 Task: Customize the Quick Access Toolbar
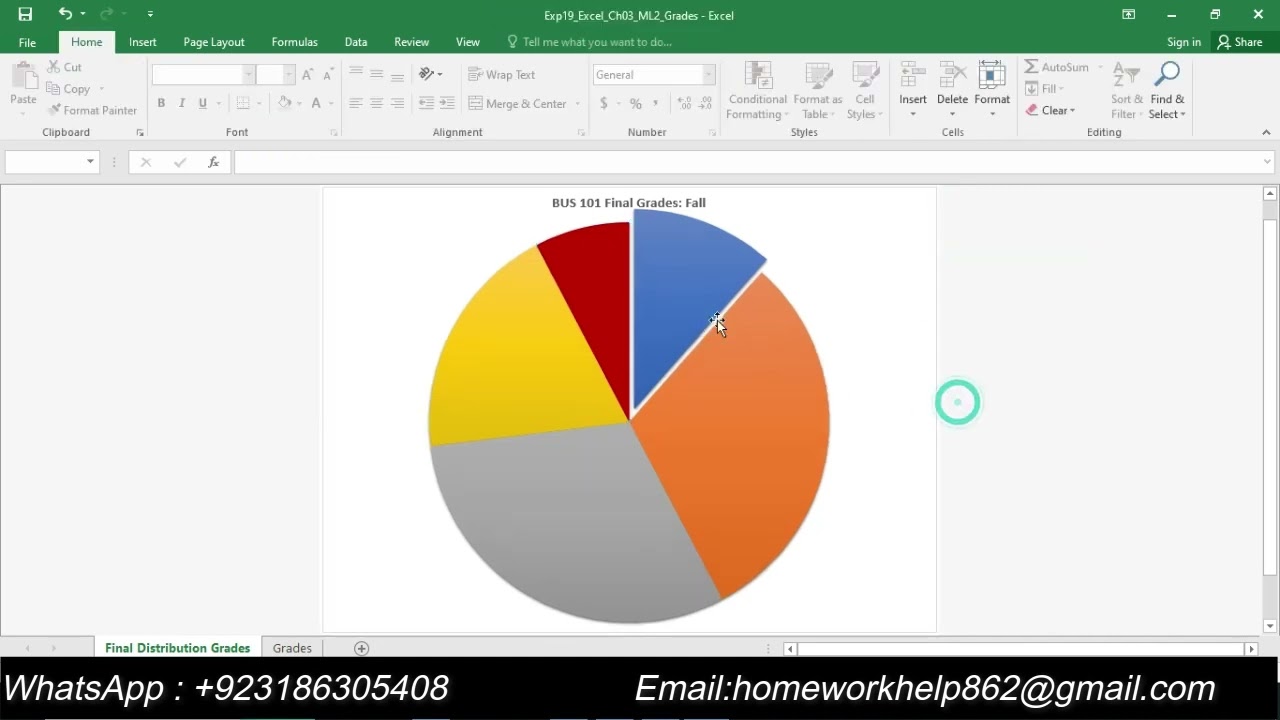150,14
